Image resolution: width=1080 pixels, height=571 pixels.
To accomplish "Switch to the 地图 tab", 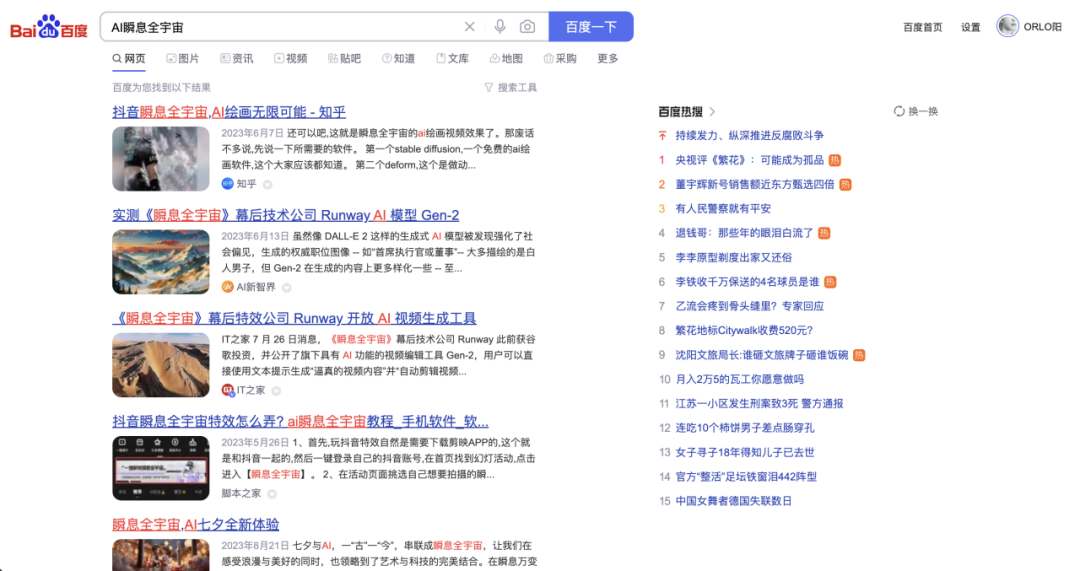I will [x=505, y=59].
